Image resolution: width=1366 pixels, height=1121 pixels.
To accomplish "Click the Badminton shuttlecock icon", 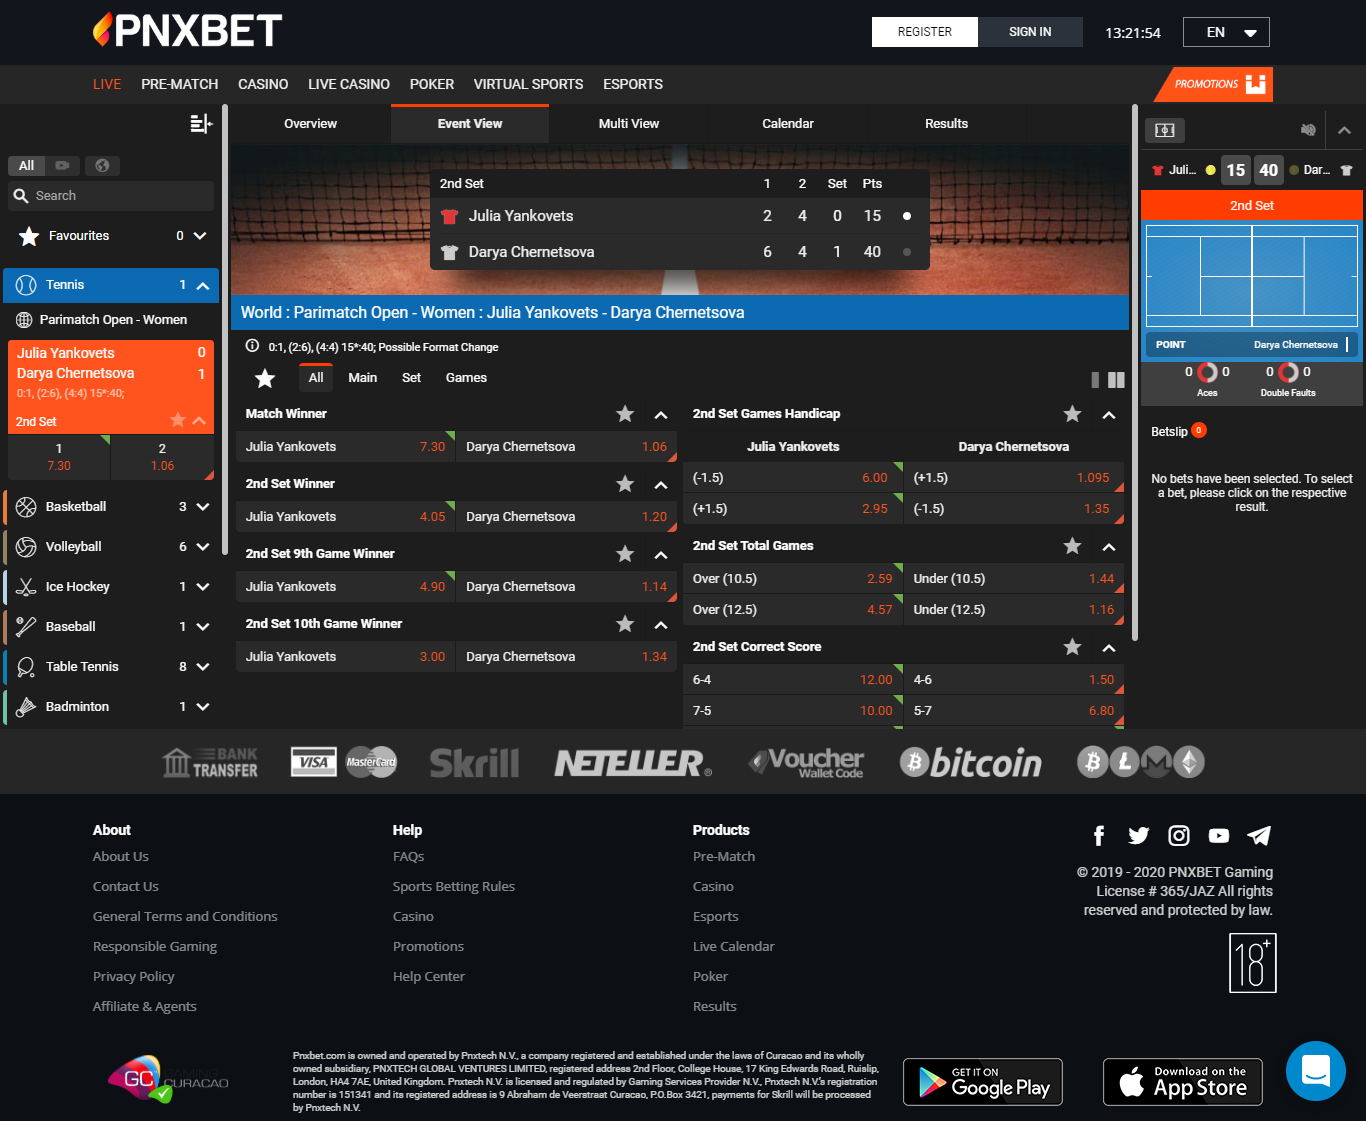I will 26,707.
